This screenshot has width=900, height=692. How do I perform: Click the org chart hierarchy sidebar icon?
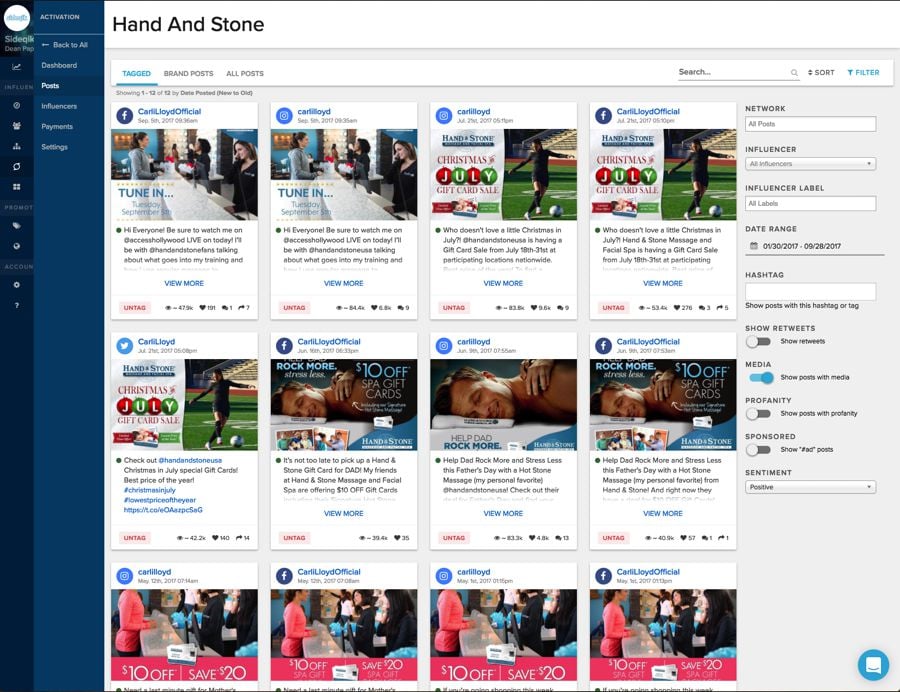click(x=17, y=146)
